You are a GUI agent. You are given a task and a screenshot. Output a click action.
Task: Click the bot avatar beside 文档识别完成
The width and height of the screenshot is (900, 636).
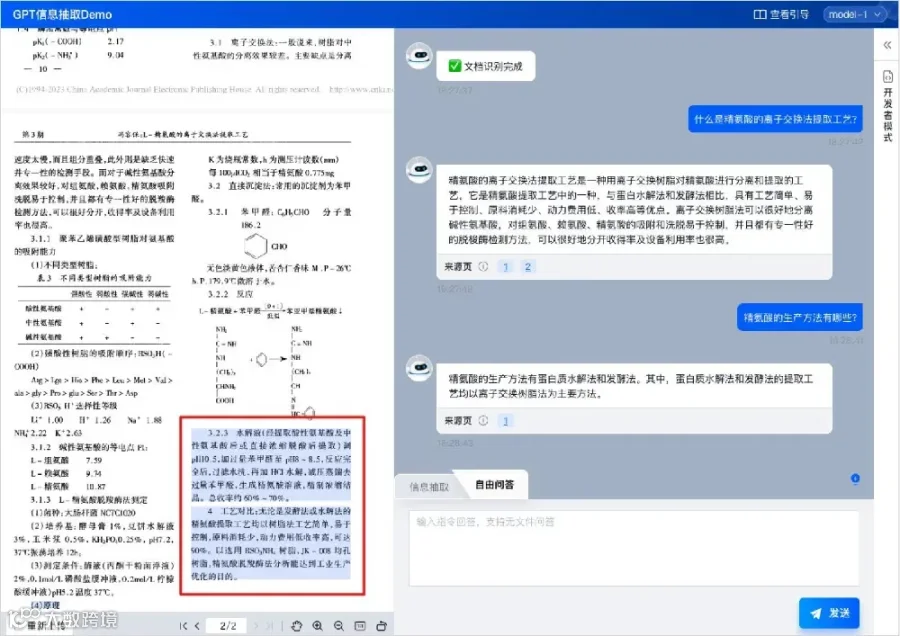click(419, 56)
